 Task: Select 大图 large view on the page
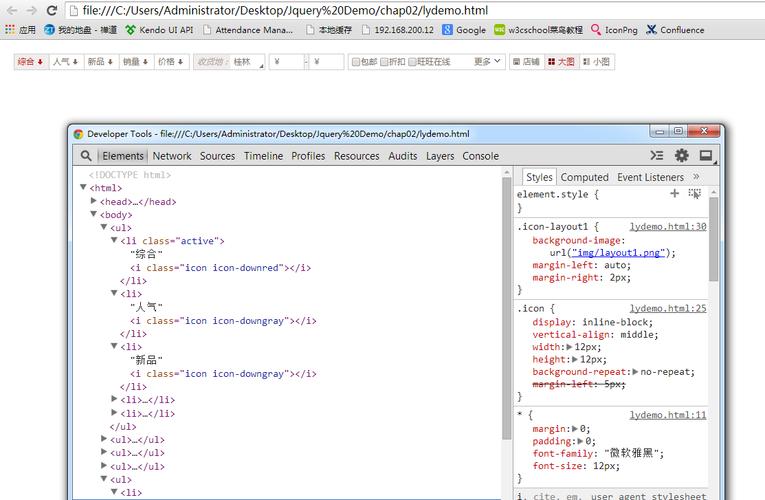[x=562, y=61]
